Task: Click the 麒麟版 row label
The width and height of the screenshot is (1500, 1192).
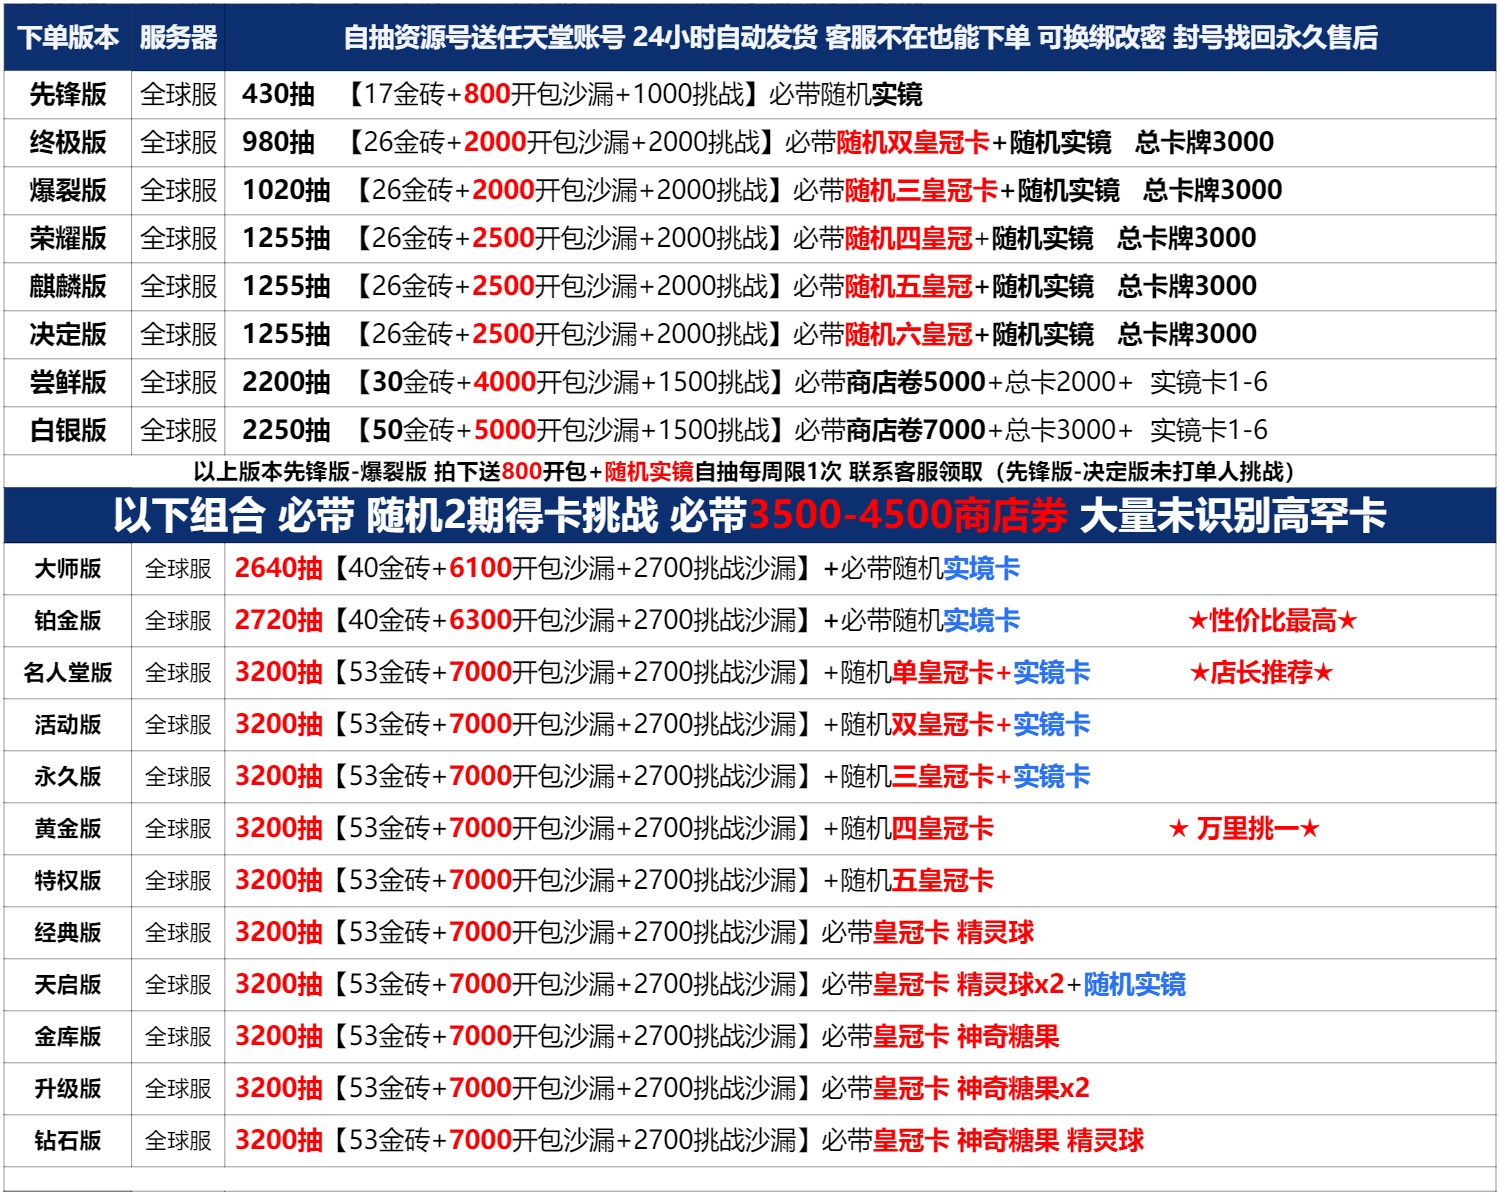Action: (67, 286)
